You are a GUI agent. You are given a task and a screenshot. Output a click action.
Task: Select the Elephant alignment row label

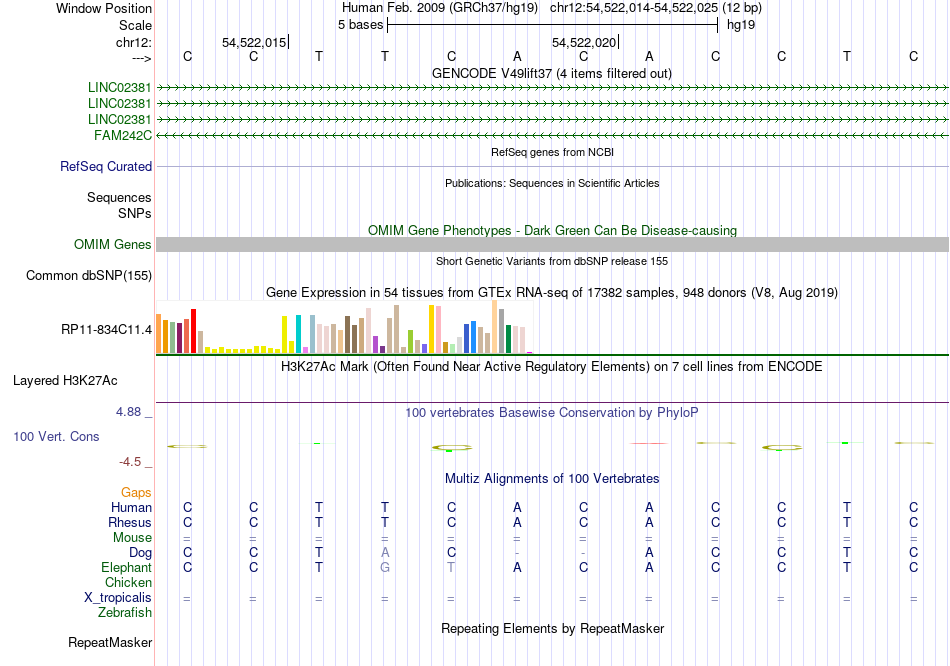click(126, 567)
